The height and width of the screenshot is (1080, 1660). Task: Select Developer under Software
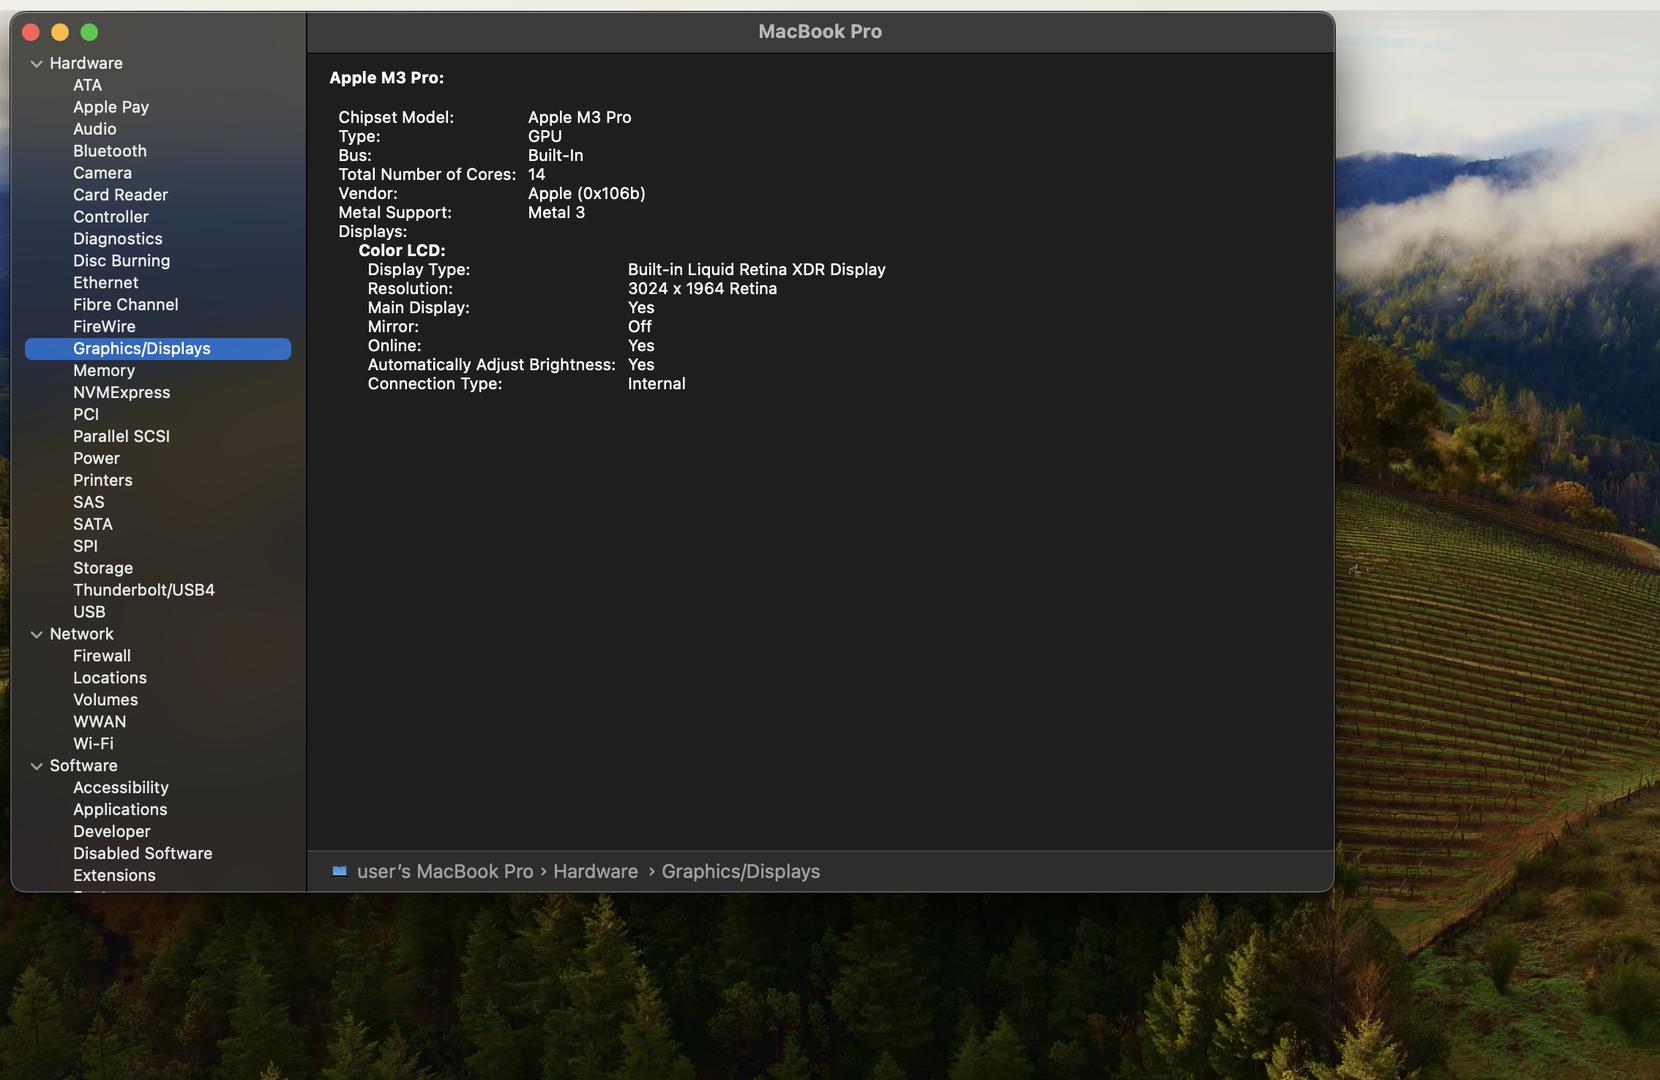111,833
